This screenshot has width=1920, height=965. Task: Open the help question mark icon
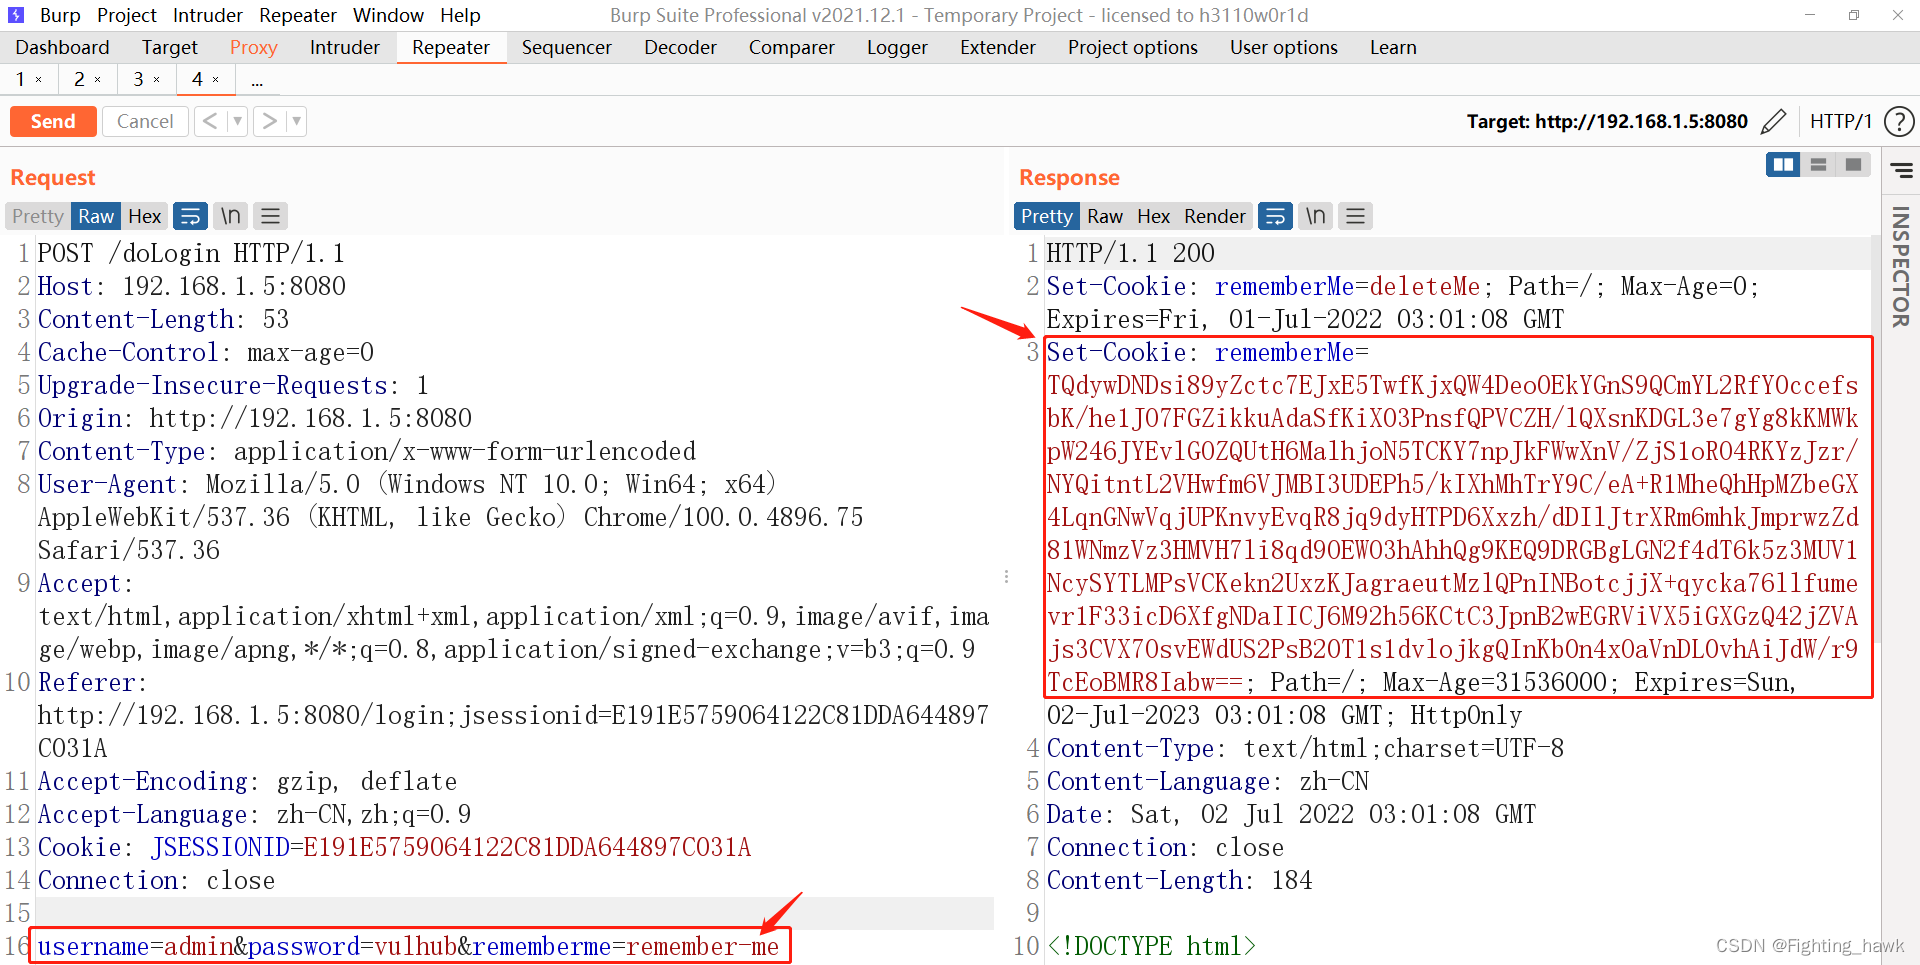point(1898,121)
